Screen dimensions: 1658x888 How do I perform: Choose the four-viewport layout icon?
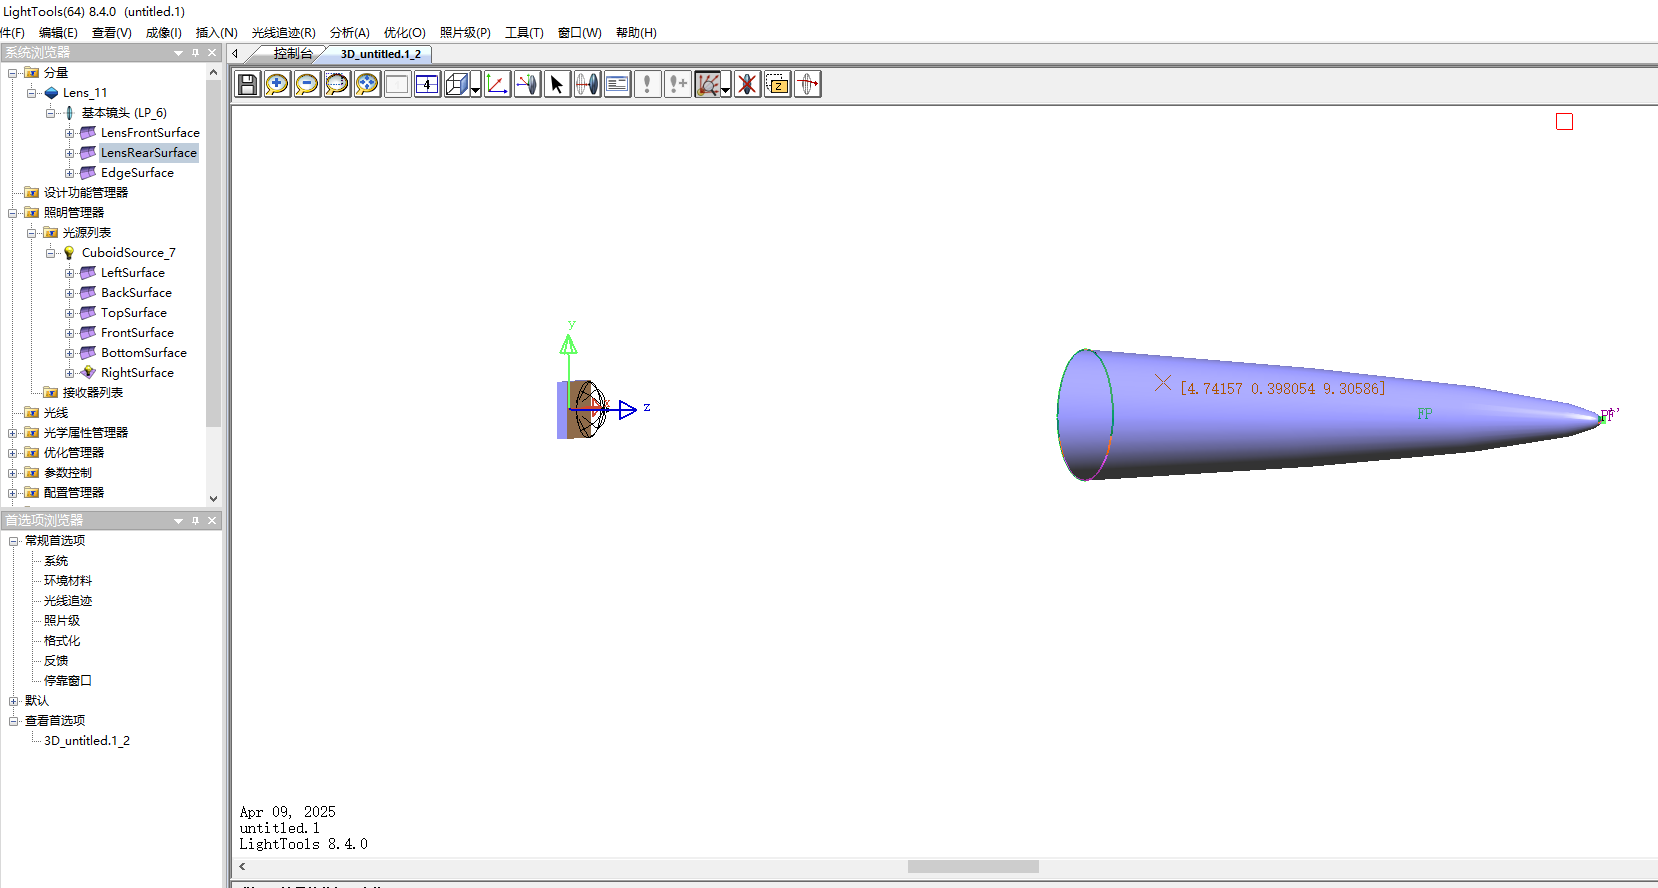coord(427,85)
